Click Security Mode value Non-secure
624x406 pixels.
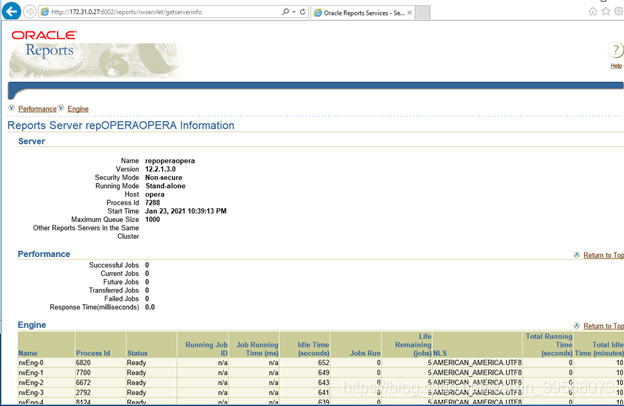(164, 178)
